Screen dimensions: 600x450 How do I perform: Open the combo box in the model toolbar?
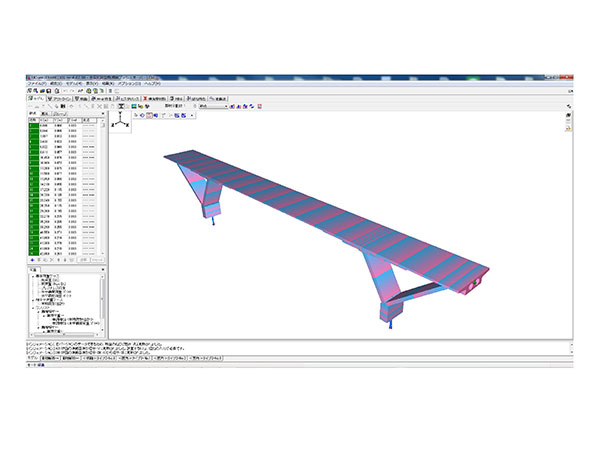pos(215,107)
